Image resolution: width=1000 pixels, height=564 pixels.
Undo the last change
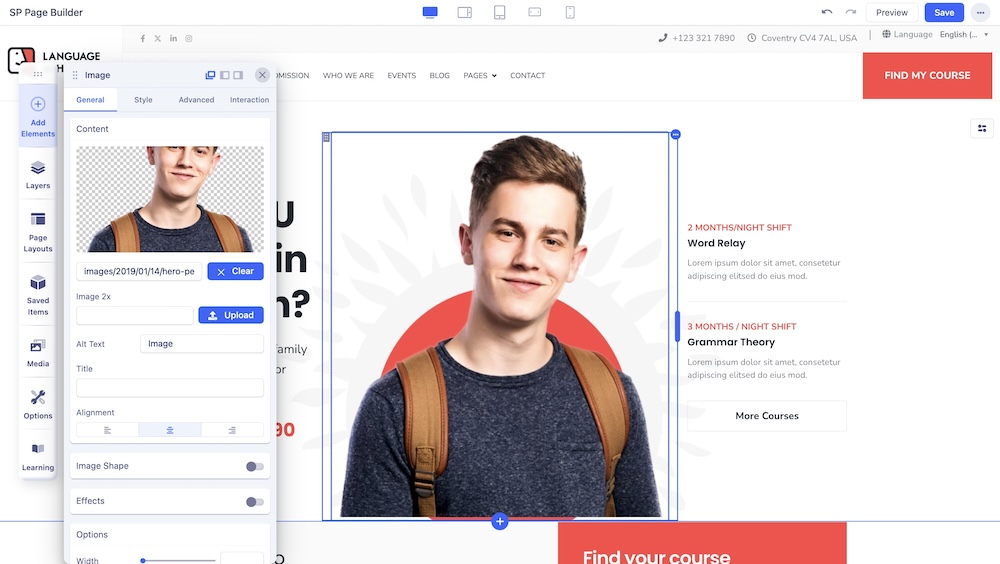[x=827, y=12]
